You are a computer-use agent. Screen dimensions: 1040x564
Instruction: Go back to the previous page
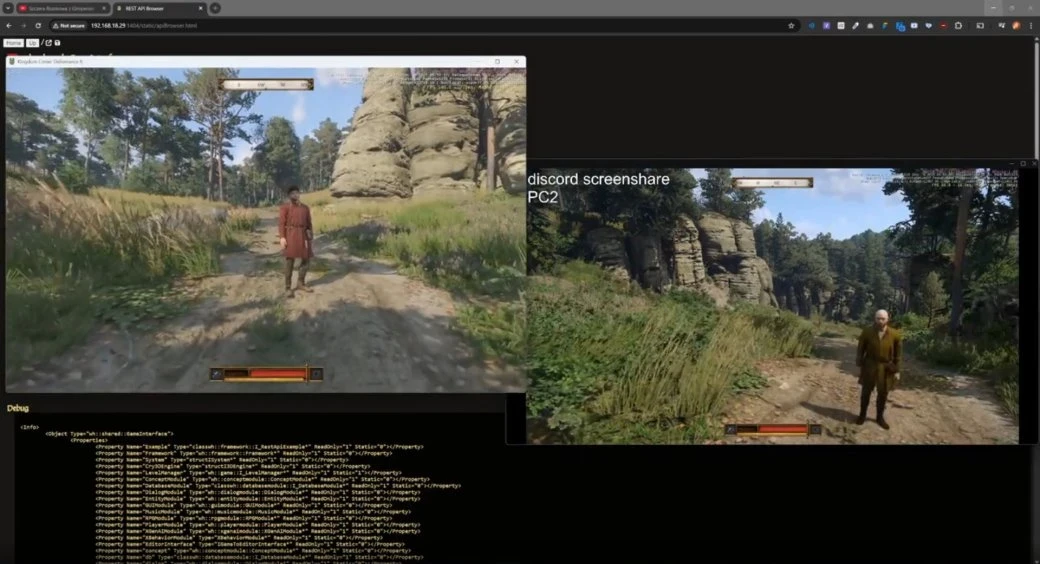(x=9, y=25)
